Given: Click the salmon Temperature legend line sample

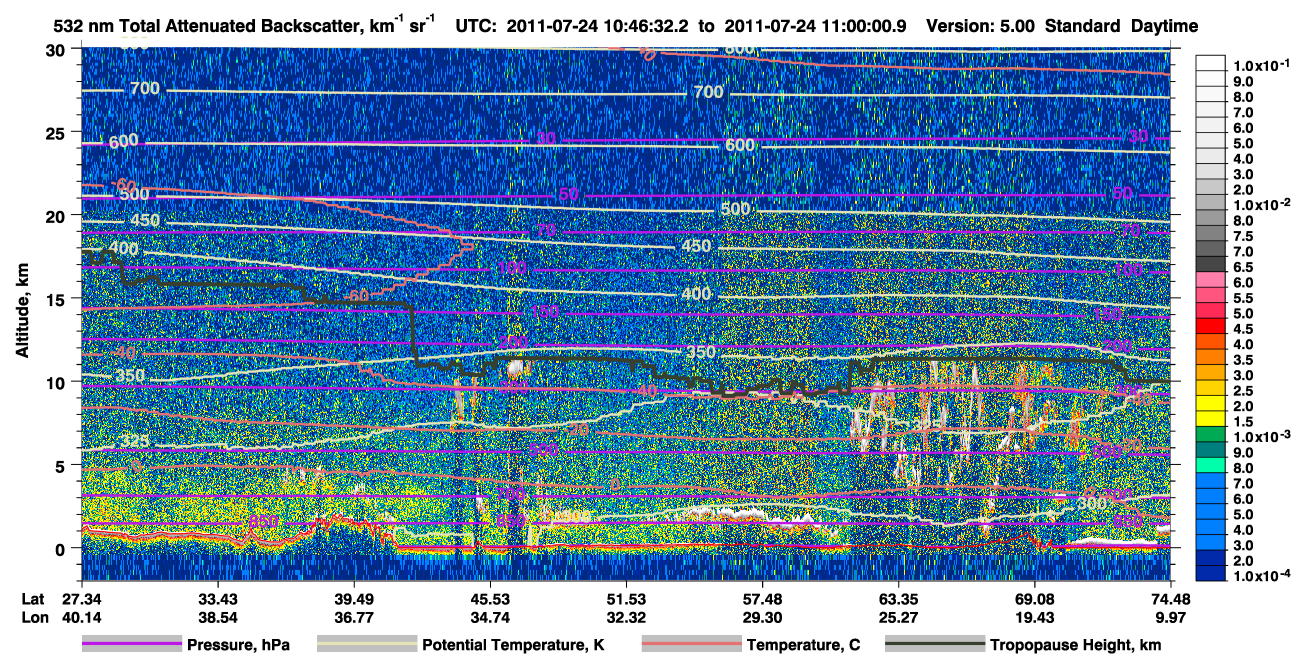Looking at the screenshot, I should pos(691,645).
